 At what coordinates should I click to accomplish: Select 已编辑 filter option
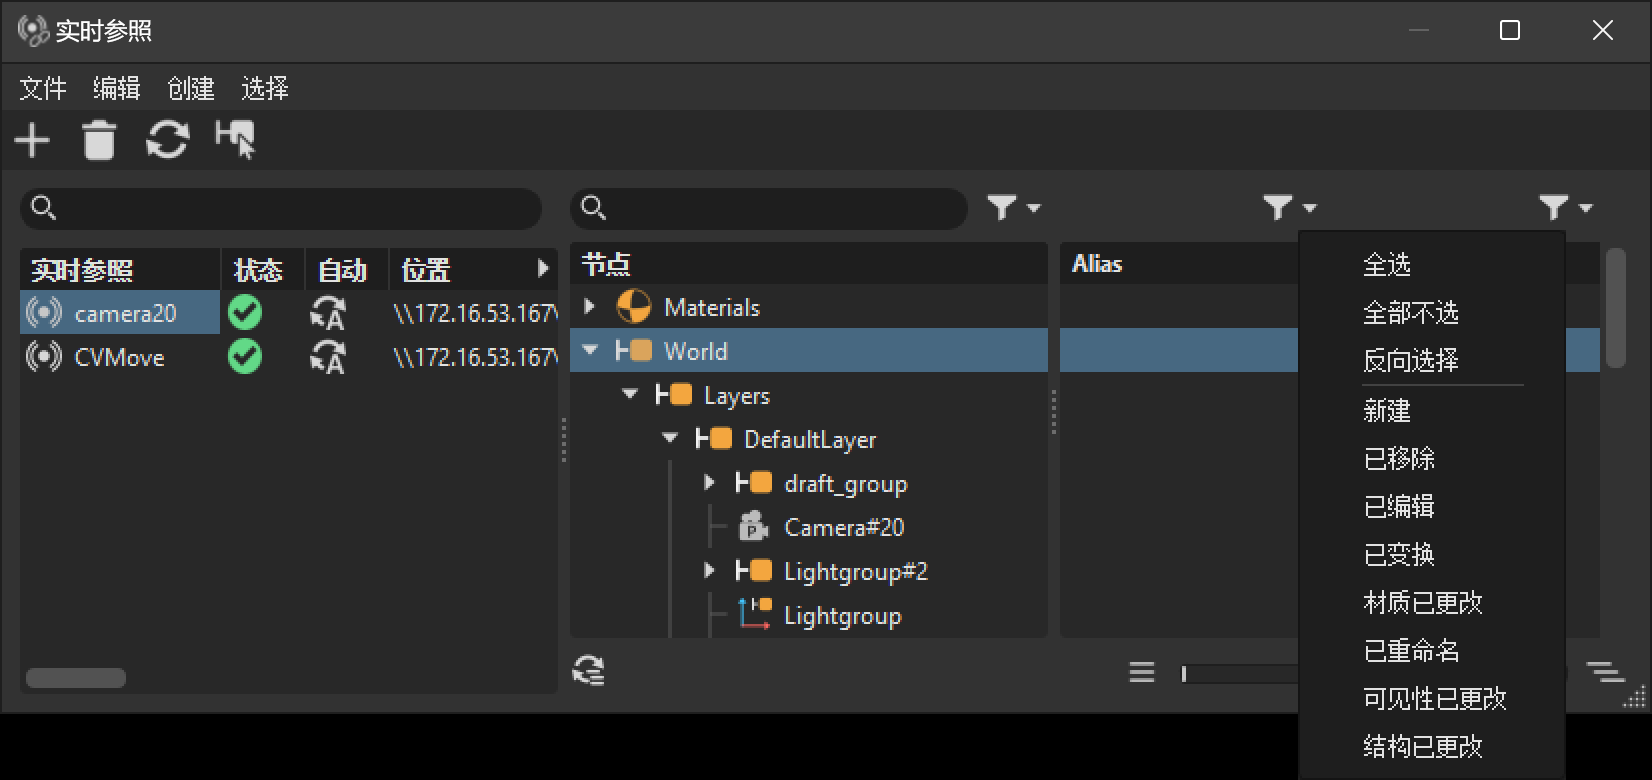tap(1399, 506)
